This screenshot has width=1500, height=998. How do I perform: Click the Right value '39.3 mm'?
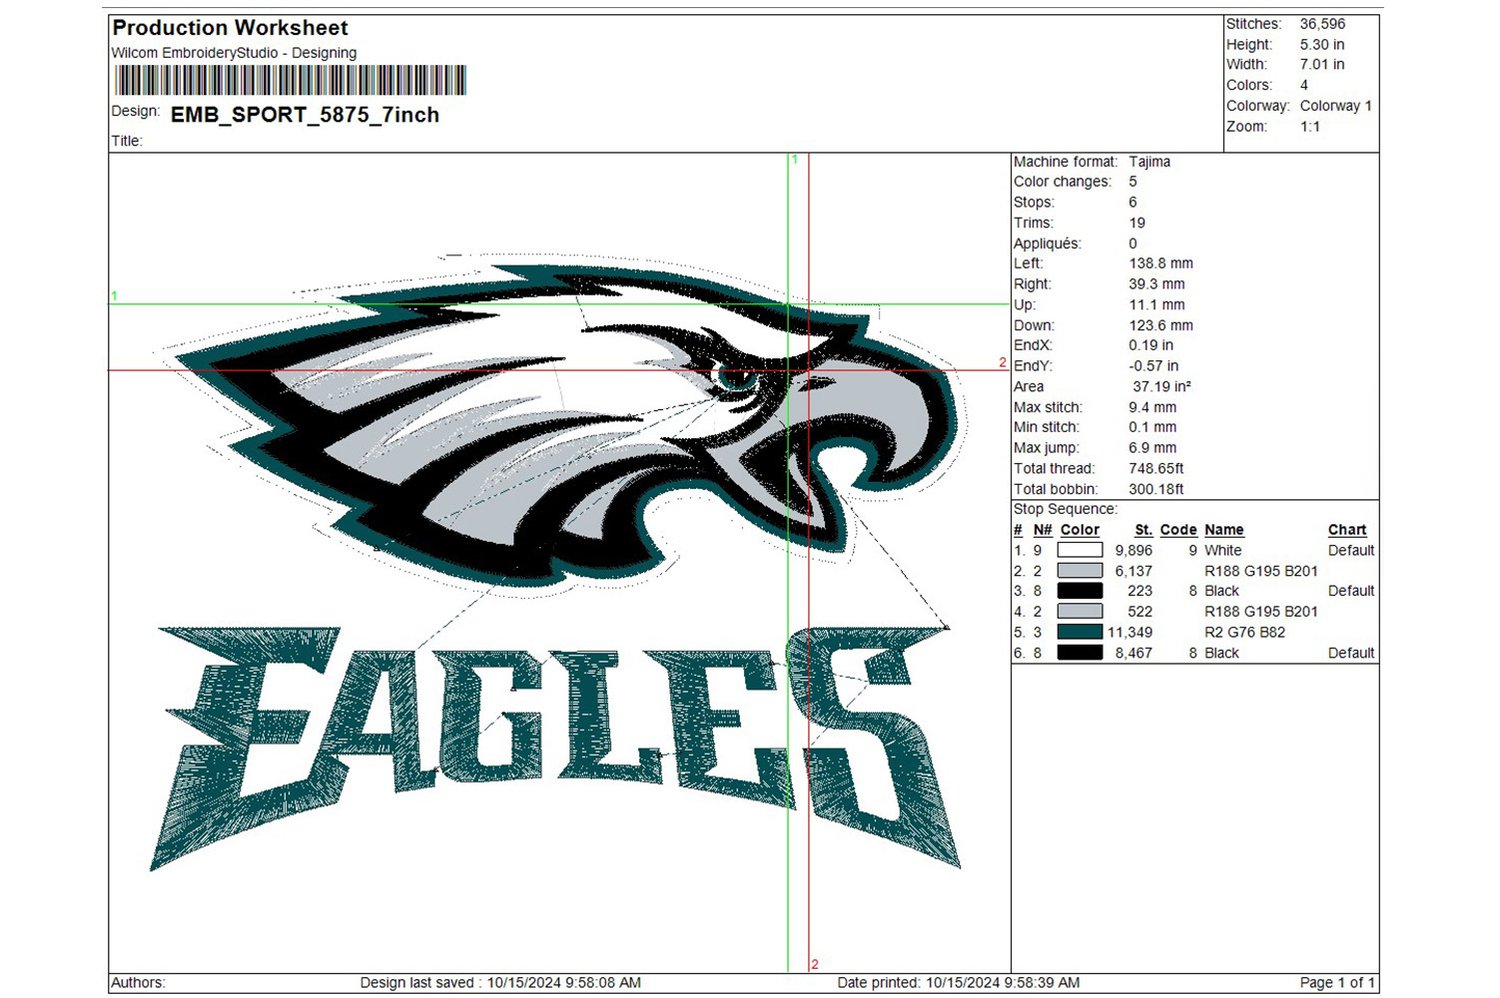pos(1157,284)
